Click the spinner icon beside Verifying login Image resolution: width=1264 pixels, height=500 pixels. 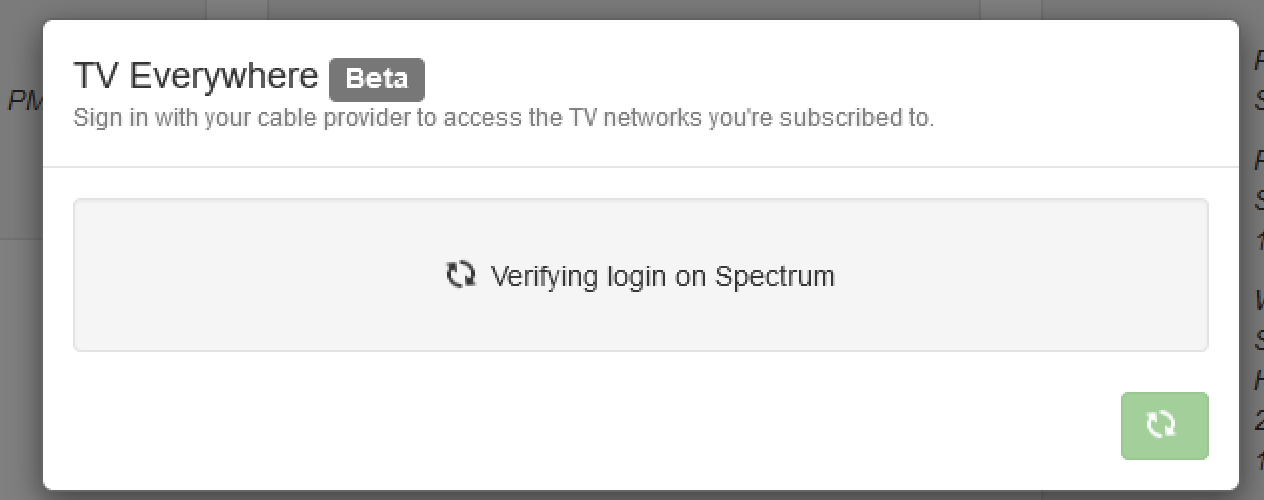click(460, 275)
